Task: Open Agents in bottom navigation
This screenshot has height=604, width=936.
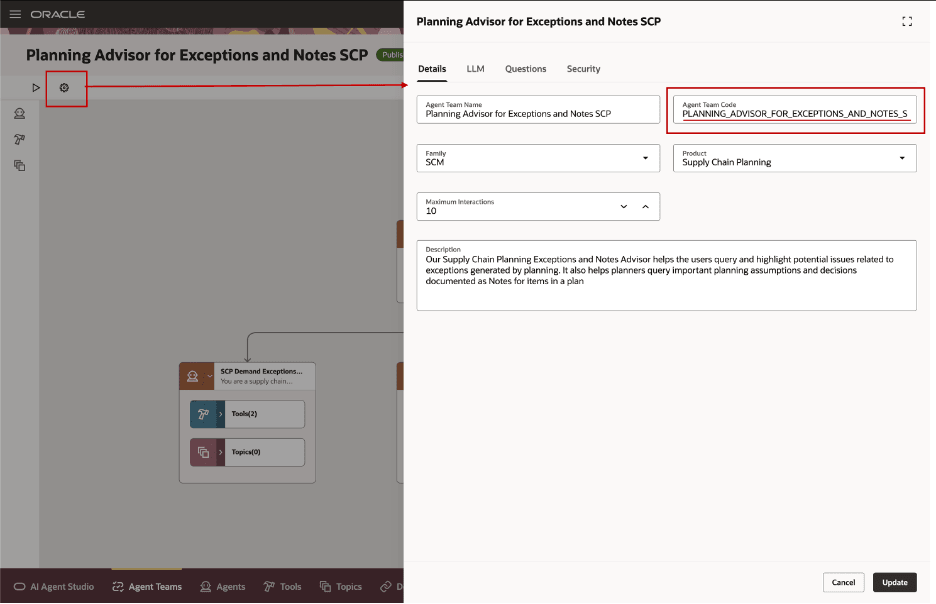Action: [223, 587]
